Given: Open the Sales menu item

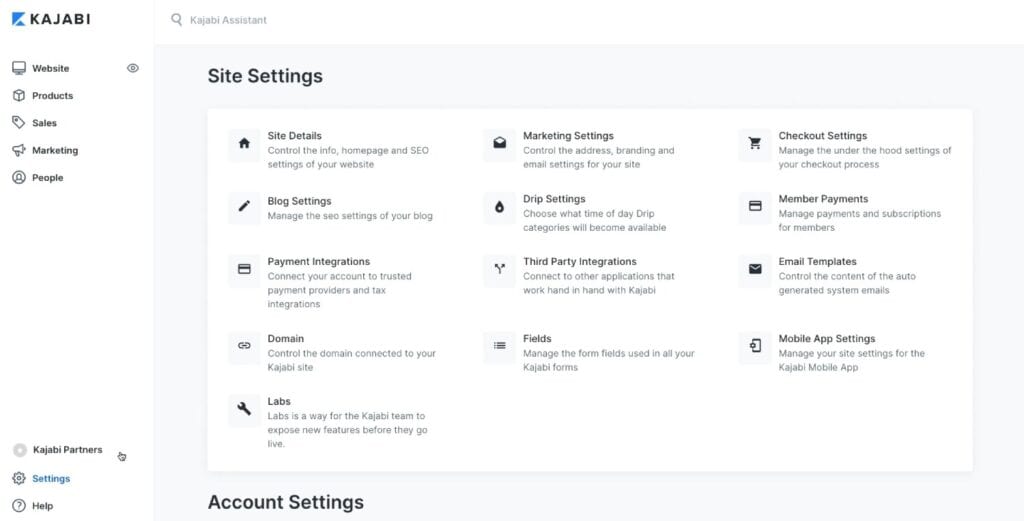Looking at the screenshot, I should [44, 123].
